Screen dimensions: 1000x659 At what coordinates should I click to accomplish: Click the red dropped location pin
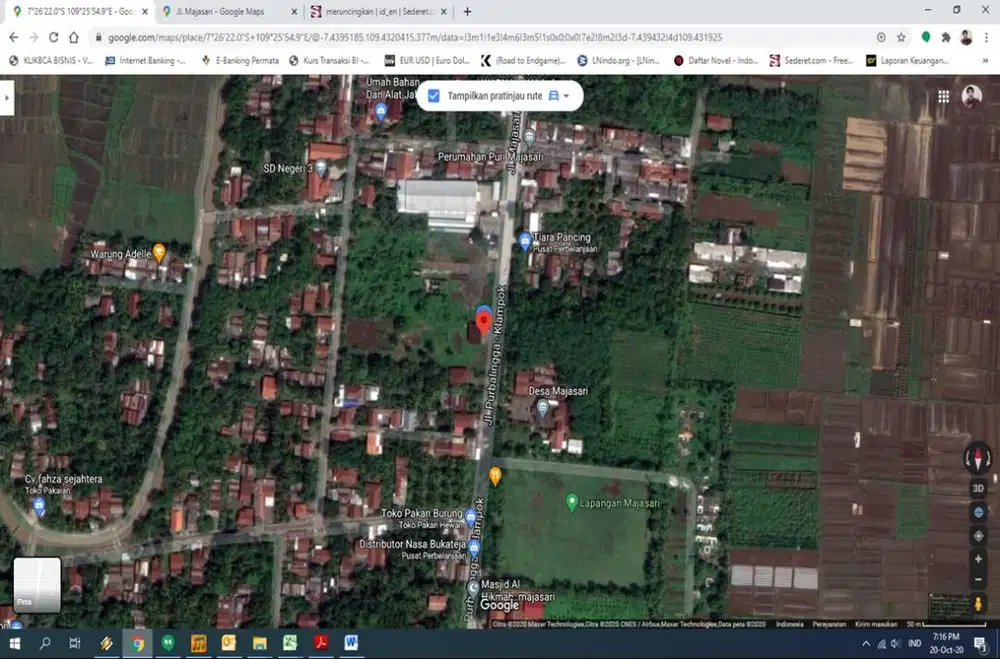pos(484,323)
